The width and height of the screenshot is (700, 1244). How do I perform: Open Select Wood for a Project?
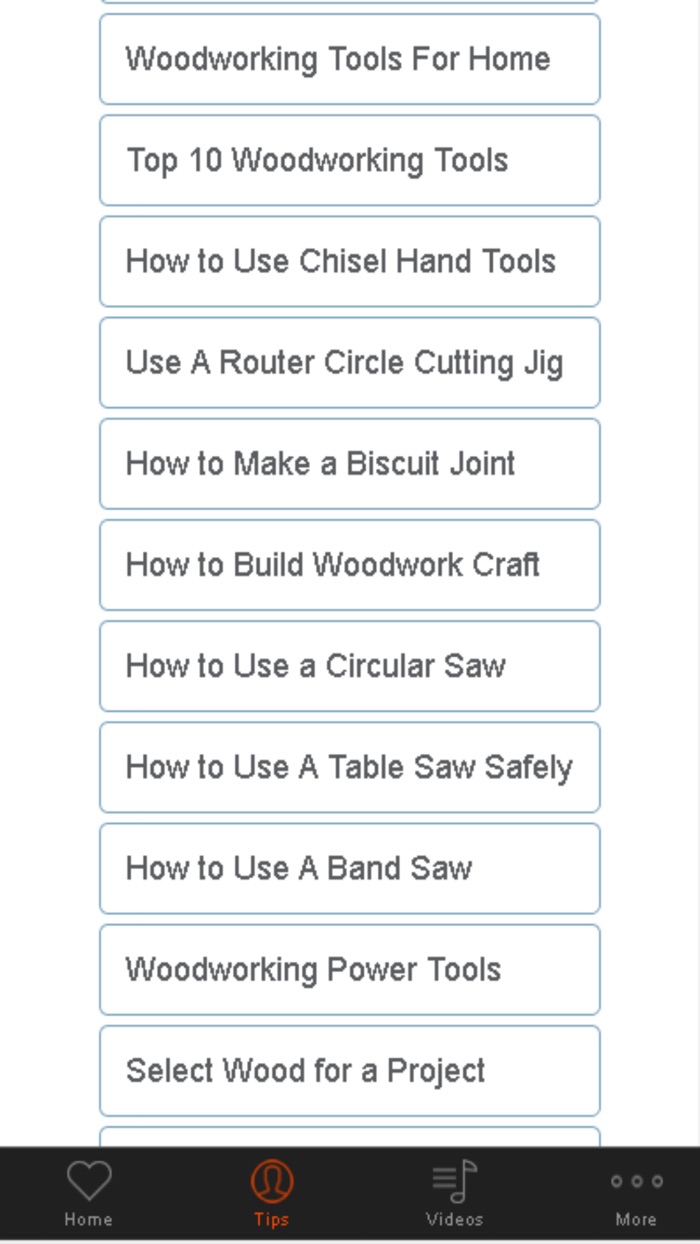coord(350,1070)
